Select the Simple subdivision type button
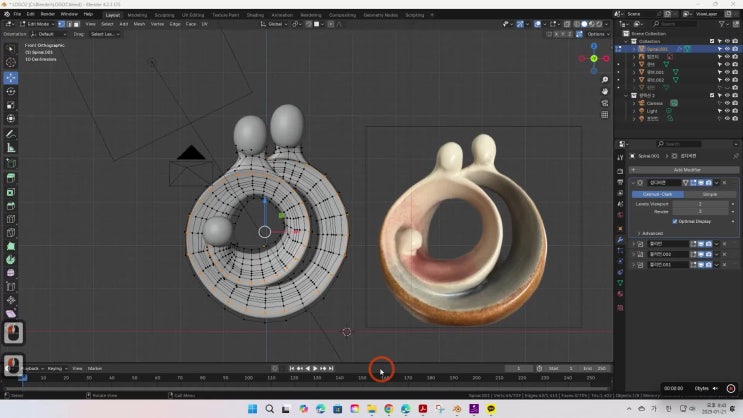The height and width of the screenshot is (418, 743). point(708,194)
